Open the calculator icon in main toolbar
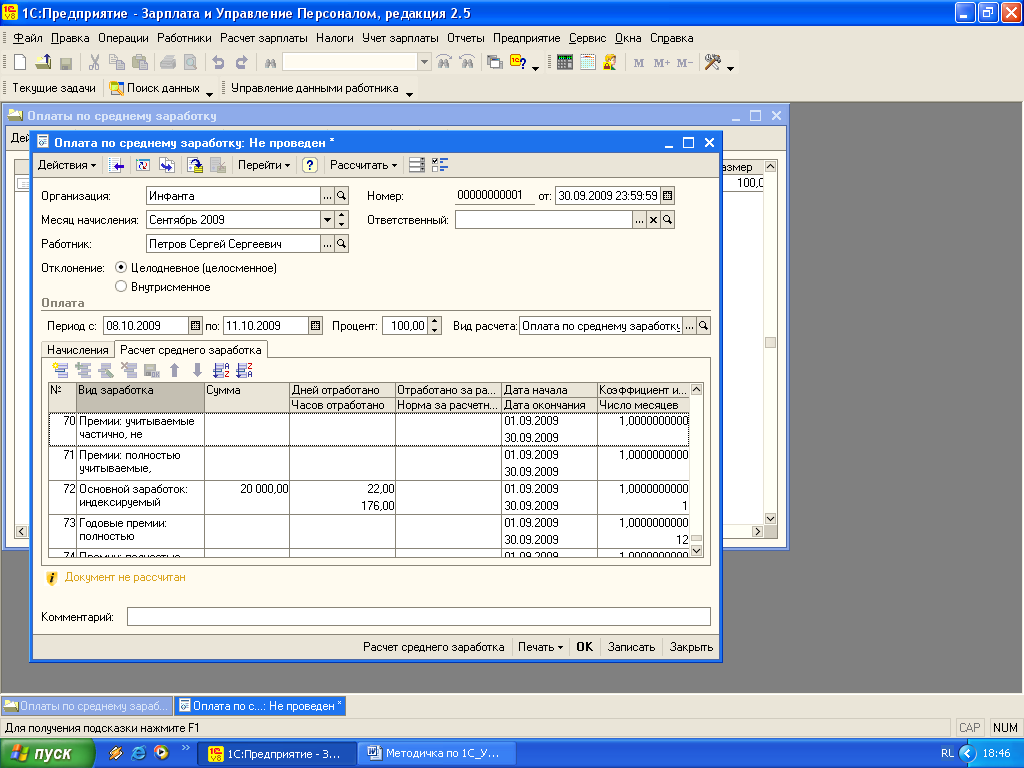This screenshot has height=768, width=1024. 565,62
